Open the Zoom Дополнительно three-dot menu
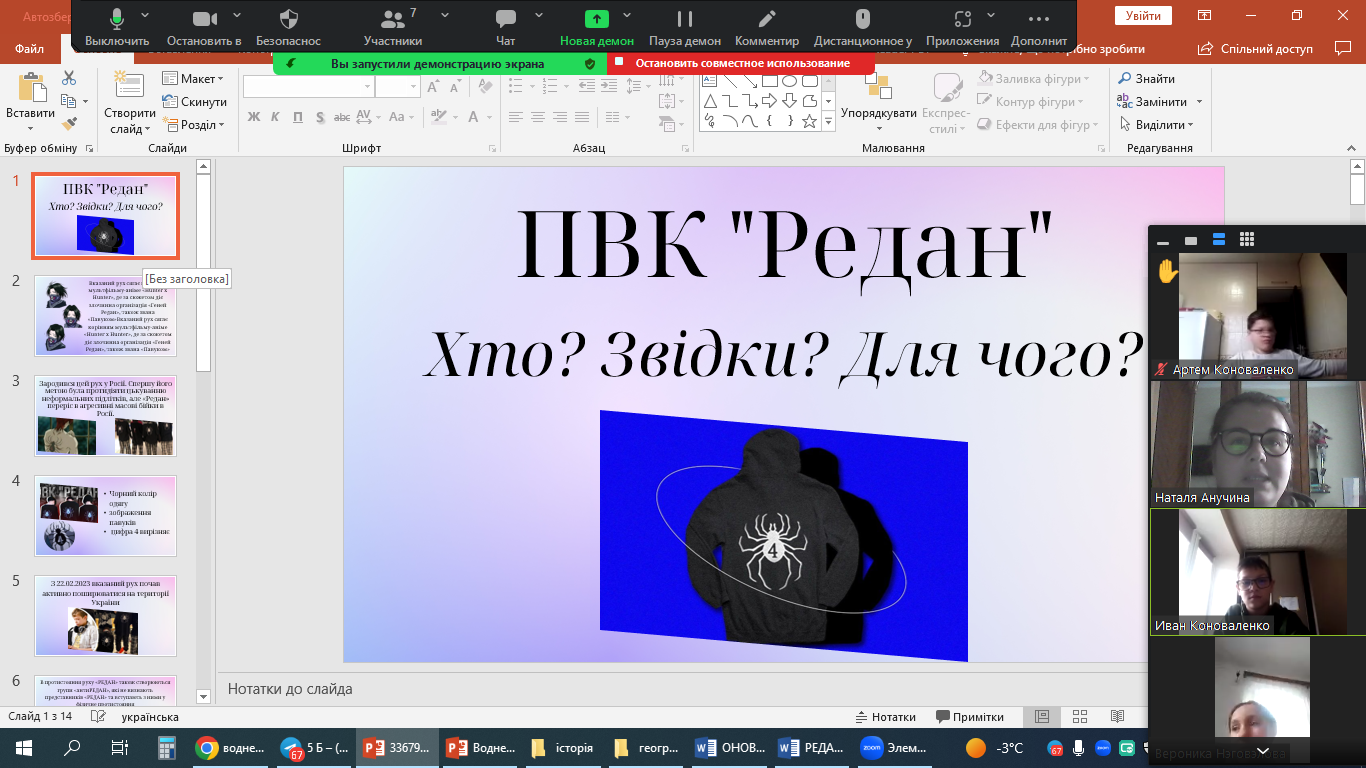The image size is (1366, 768). tap(1039, 27)
